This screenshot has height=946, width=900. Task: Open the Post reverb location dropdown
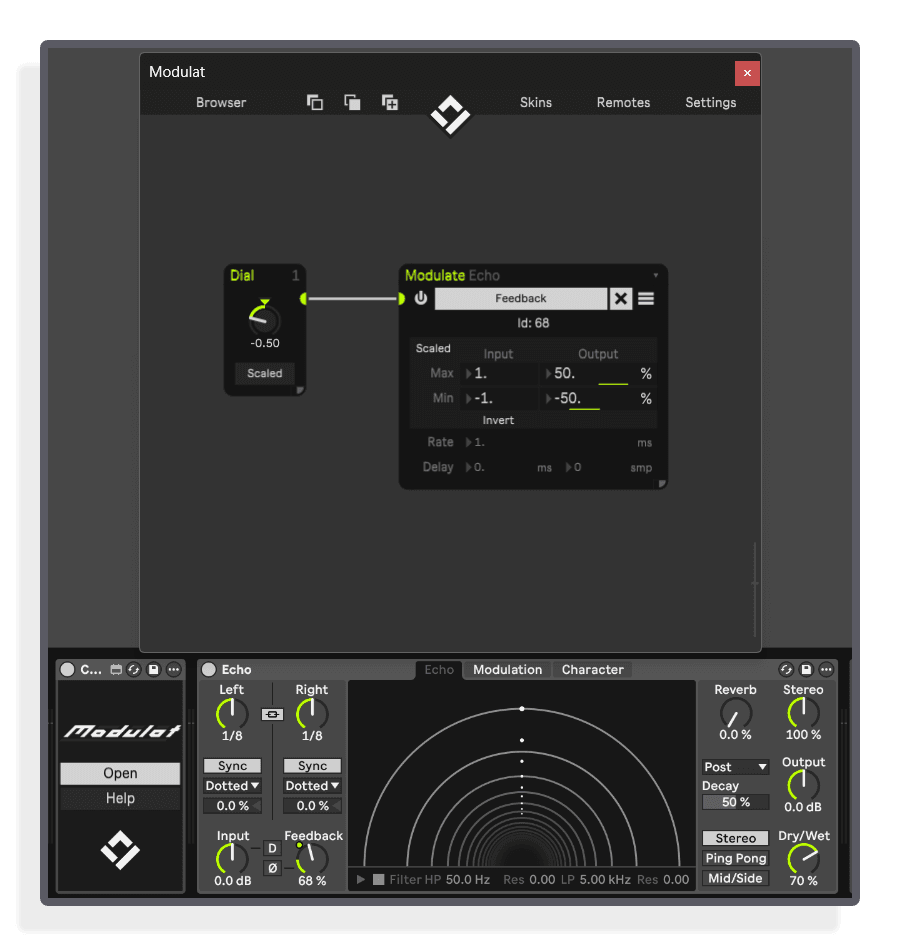(x=736, y=767)
